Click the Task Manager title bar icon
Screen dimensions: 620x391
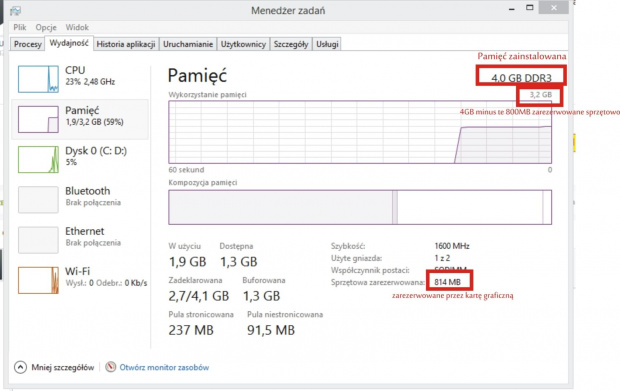[x=15, y=11]
